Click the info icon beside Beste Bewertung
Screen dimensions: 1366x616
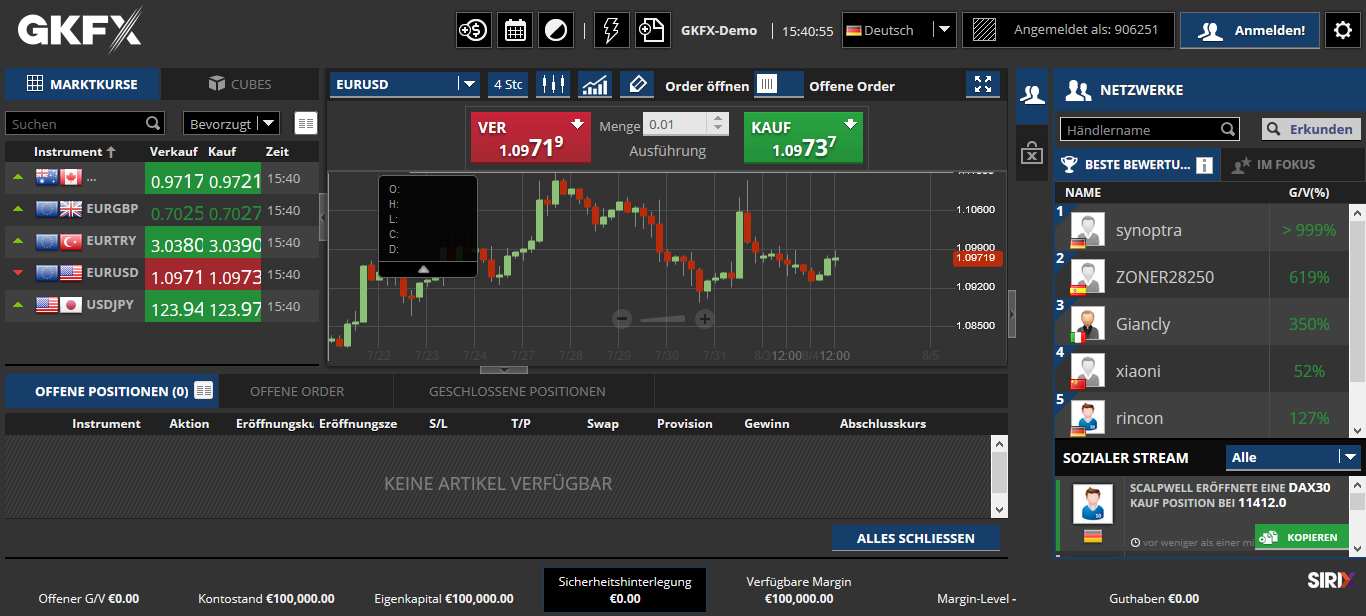coord(1204,165)
